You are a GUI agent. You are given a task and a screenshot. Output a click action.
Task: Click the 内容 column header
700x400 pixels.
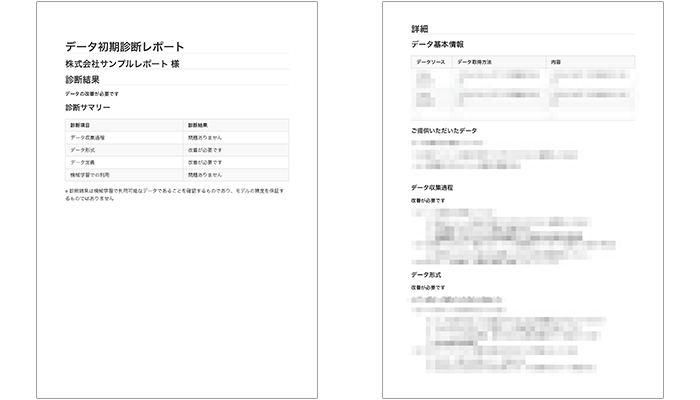(556, 63)
